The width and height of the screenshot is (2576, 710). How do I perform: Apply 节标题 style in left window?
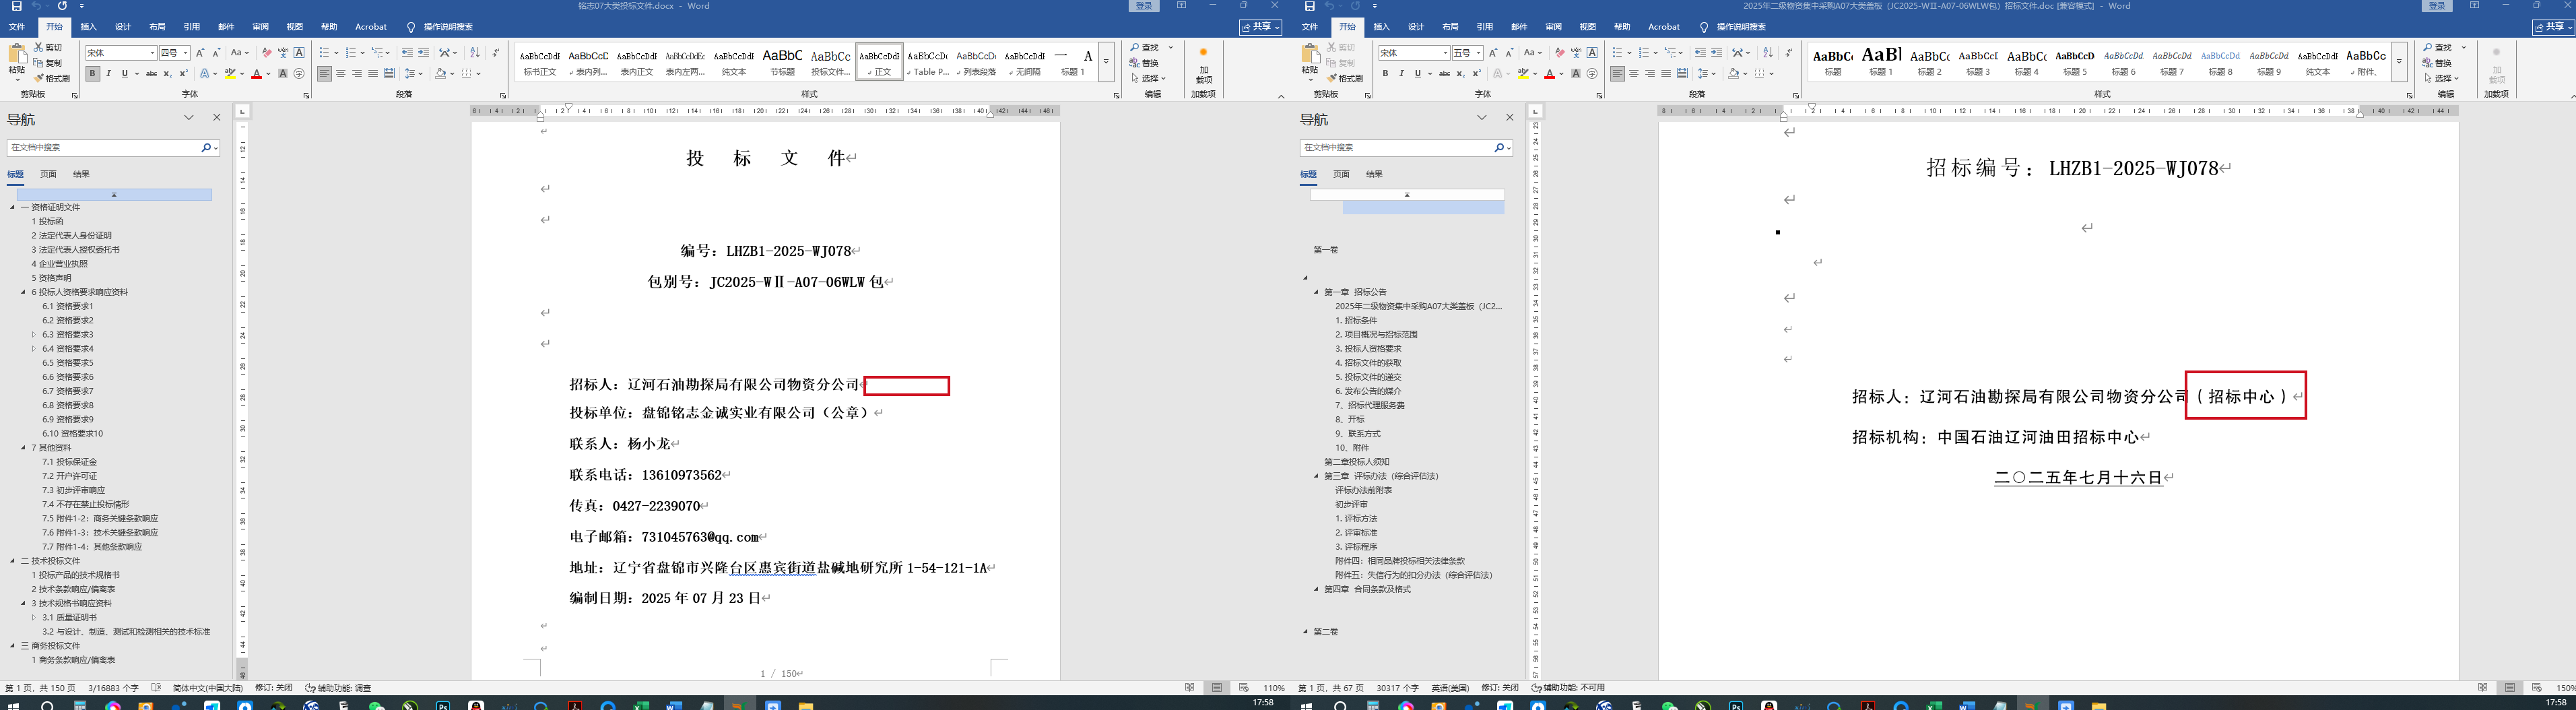click(782, 62)
